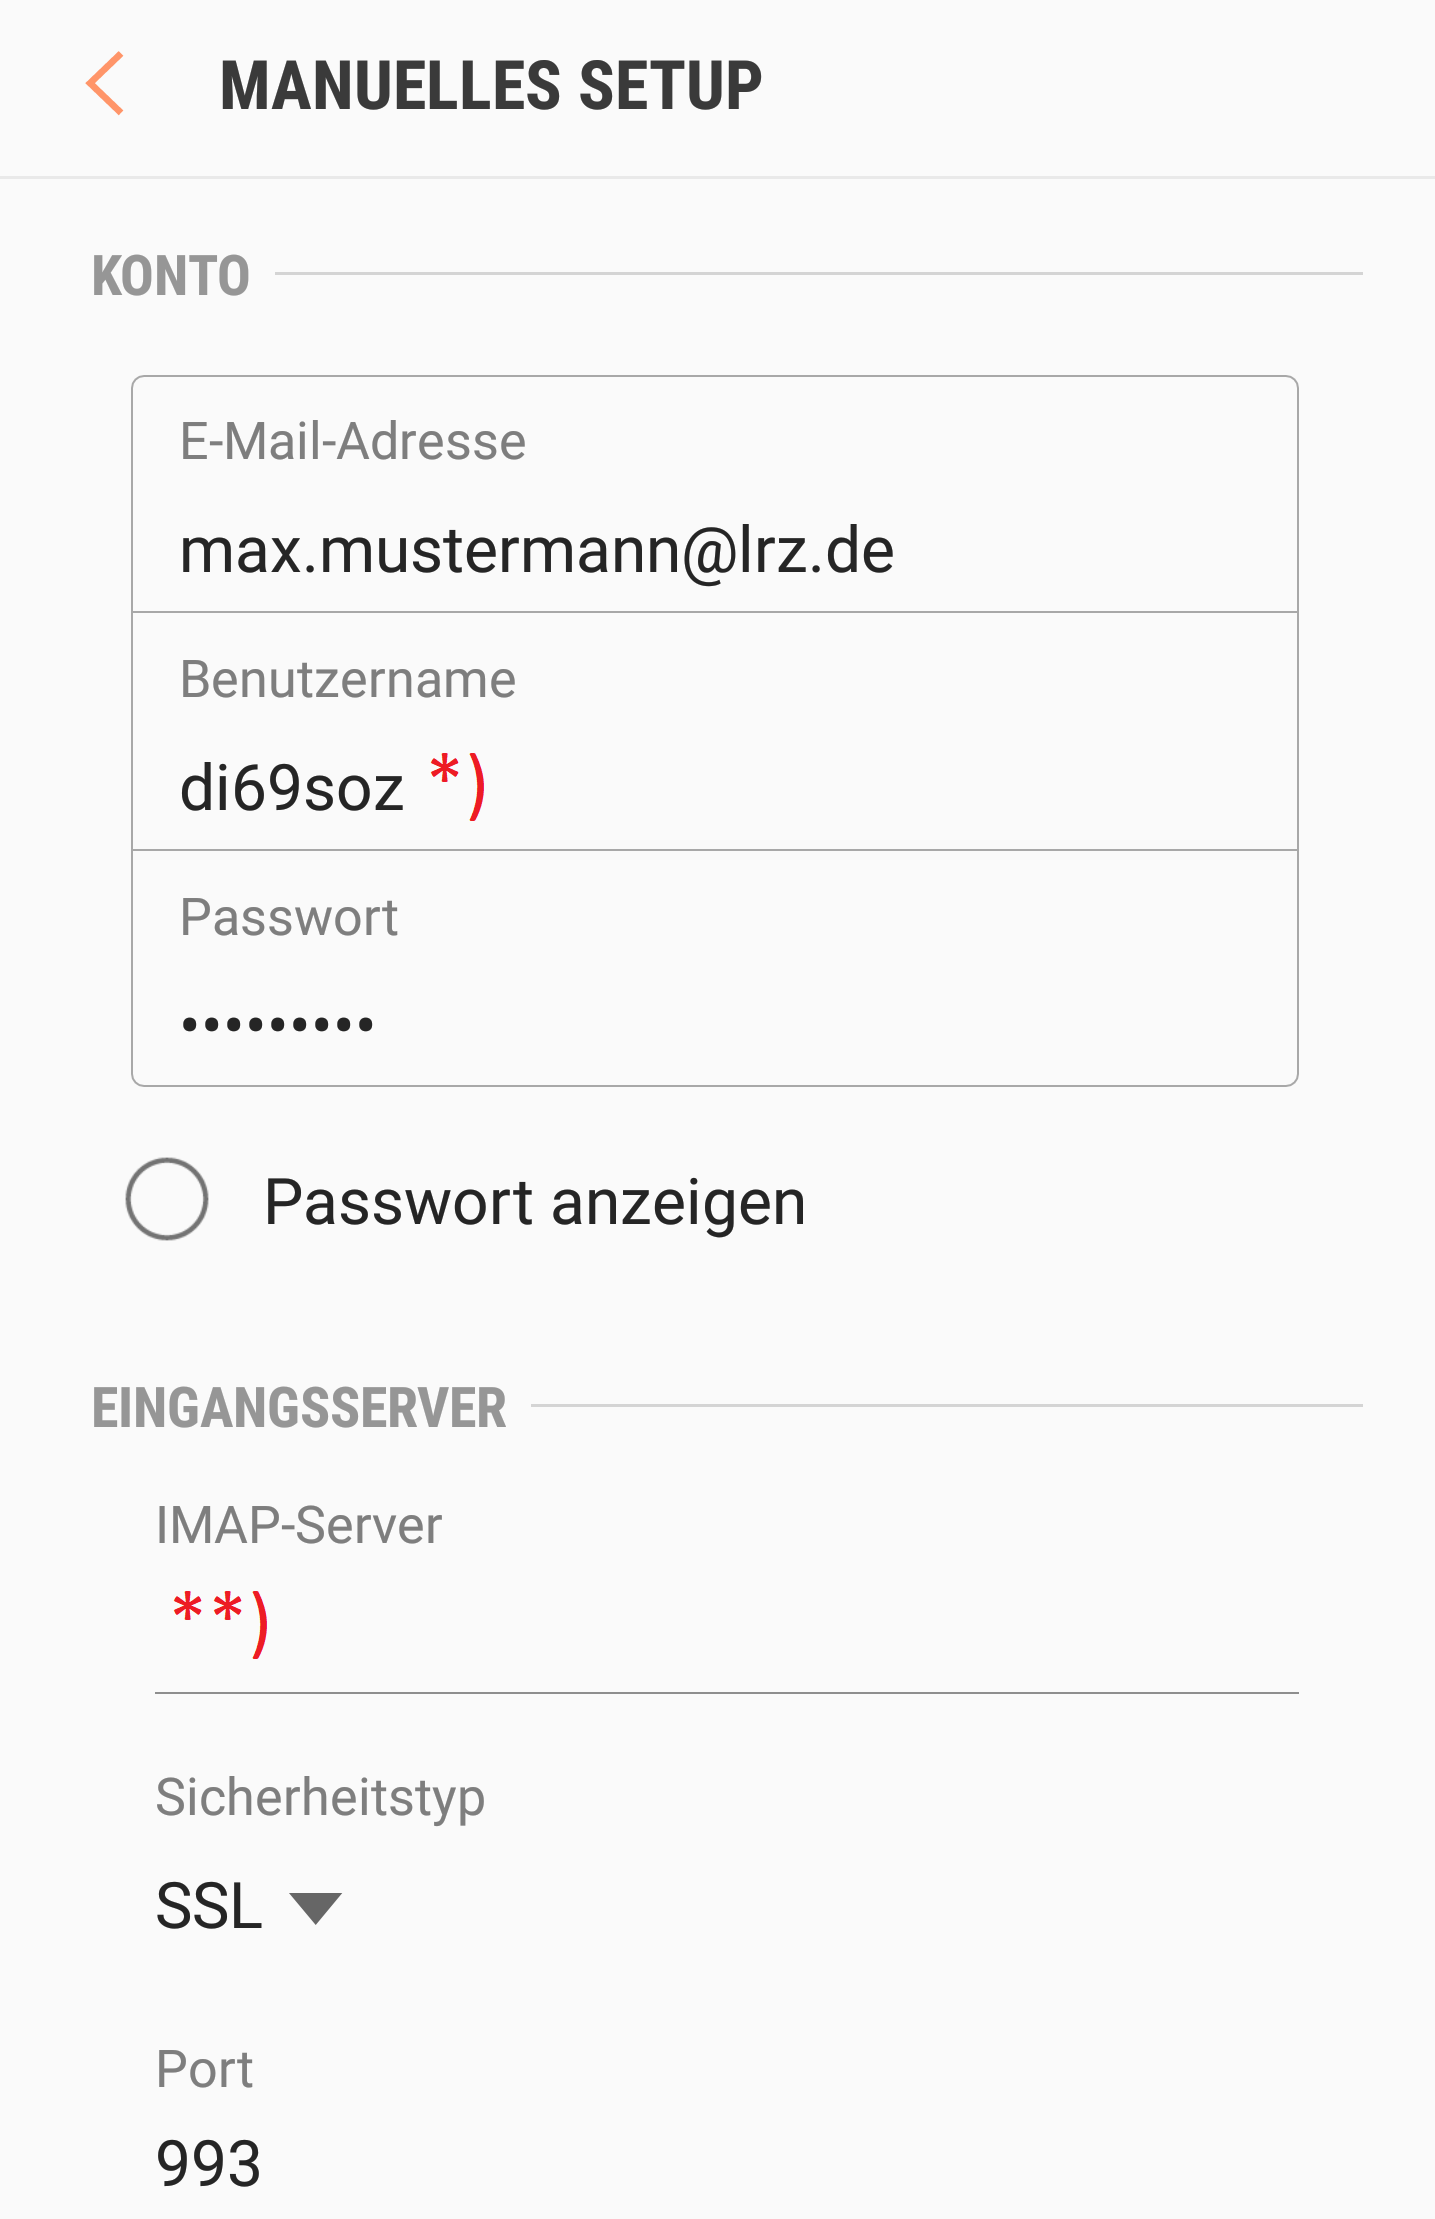
Task: Enable the Passwort anzeigen circle toggle
Action: (167, 1199)
